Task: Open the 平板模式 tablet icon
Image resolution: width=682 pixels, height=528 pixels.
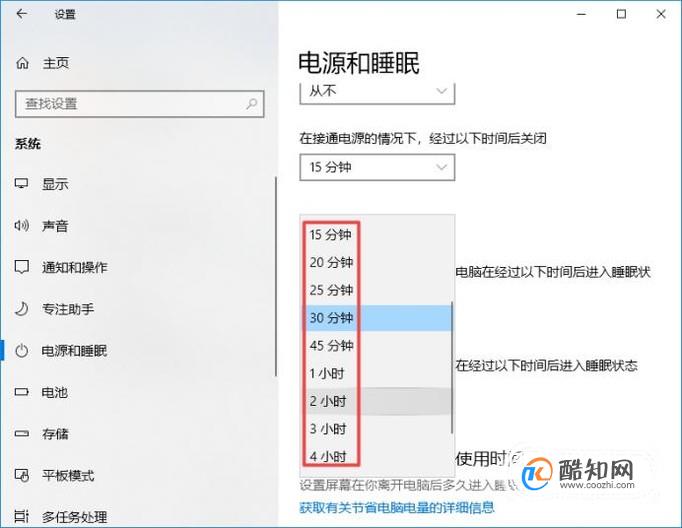Action: (22, 475)
